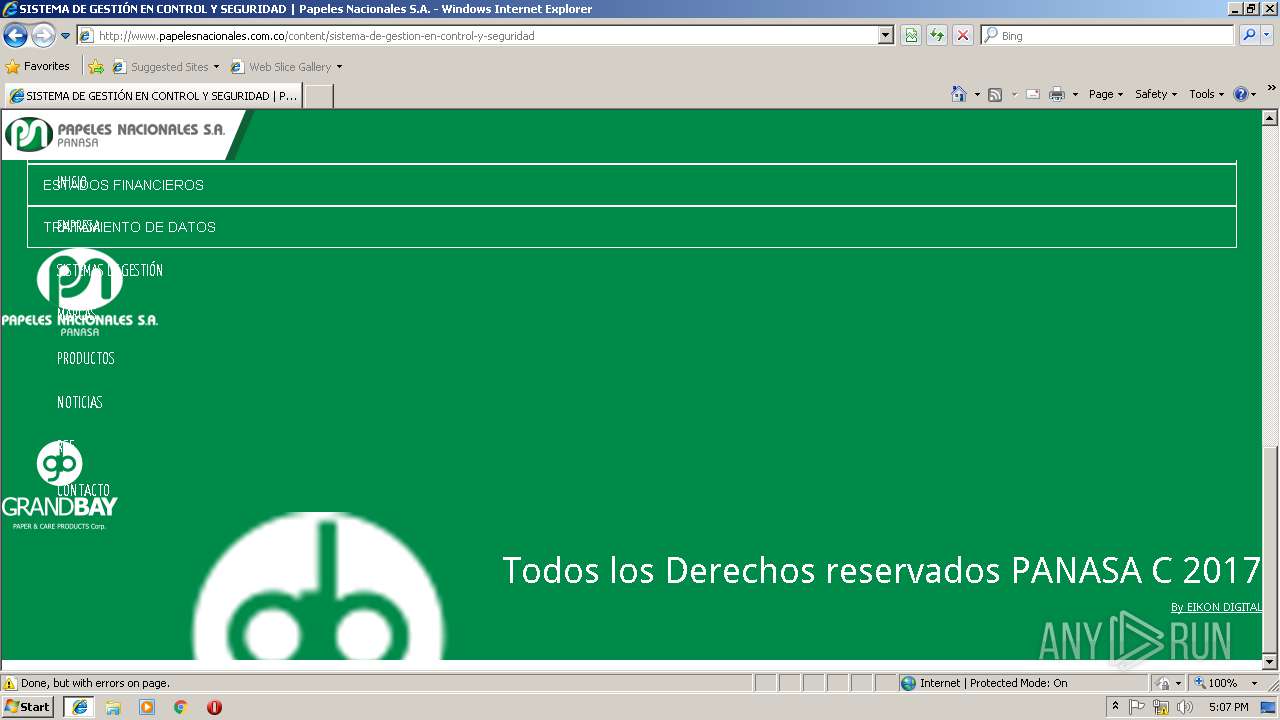Screen dimensions: 1280x720
Task: Click the network tray icon
Action: point(1161,707)
